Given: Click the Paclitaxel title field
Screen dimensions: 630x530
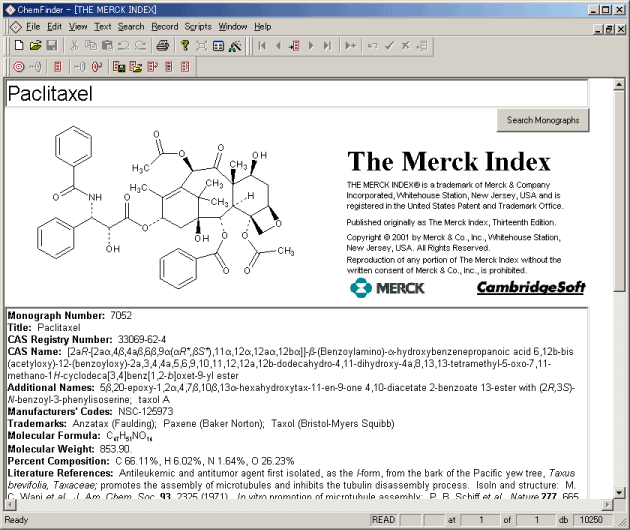Looking at the screenshot, I should click(297, 94).
